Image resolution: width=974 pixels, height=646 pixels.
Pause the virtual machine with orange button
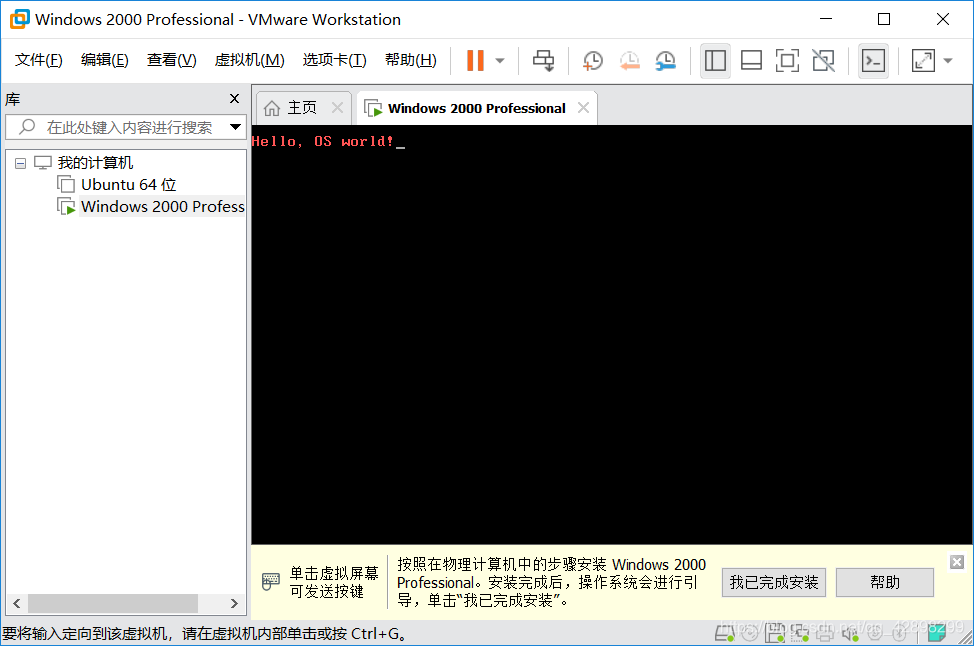click(475, 60)
